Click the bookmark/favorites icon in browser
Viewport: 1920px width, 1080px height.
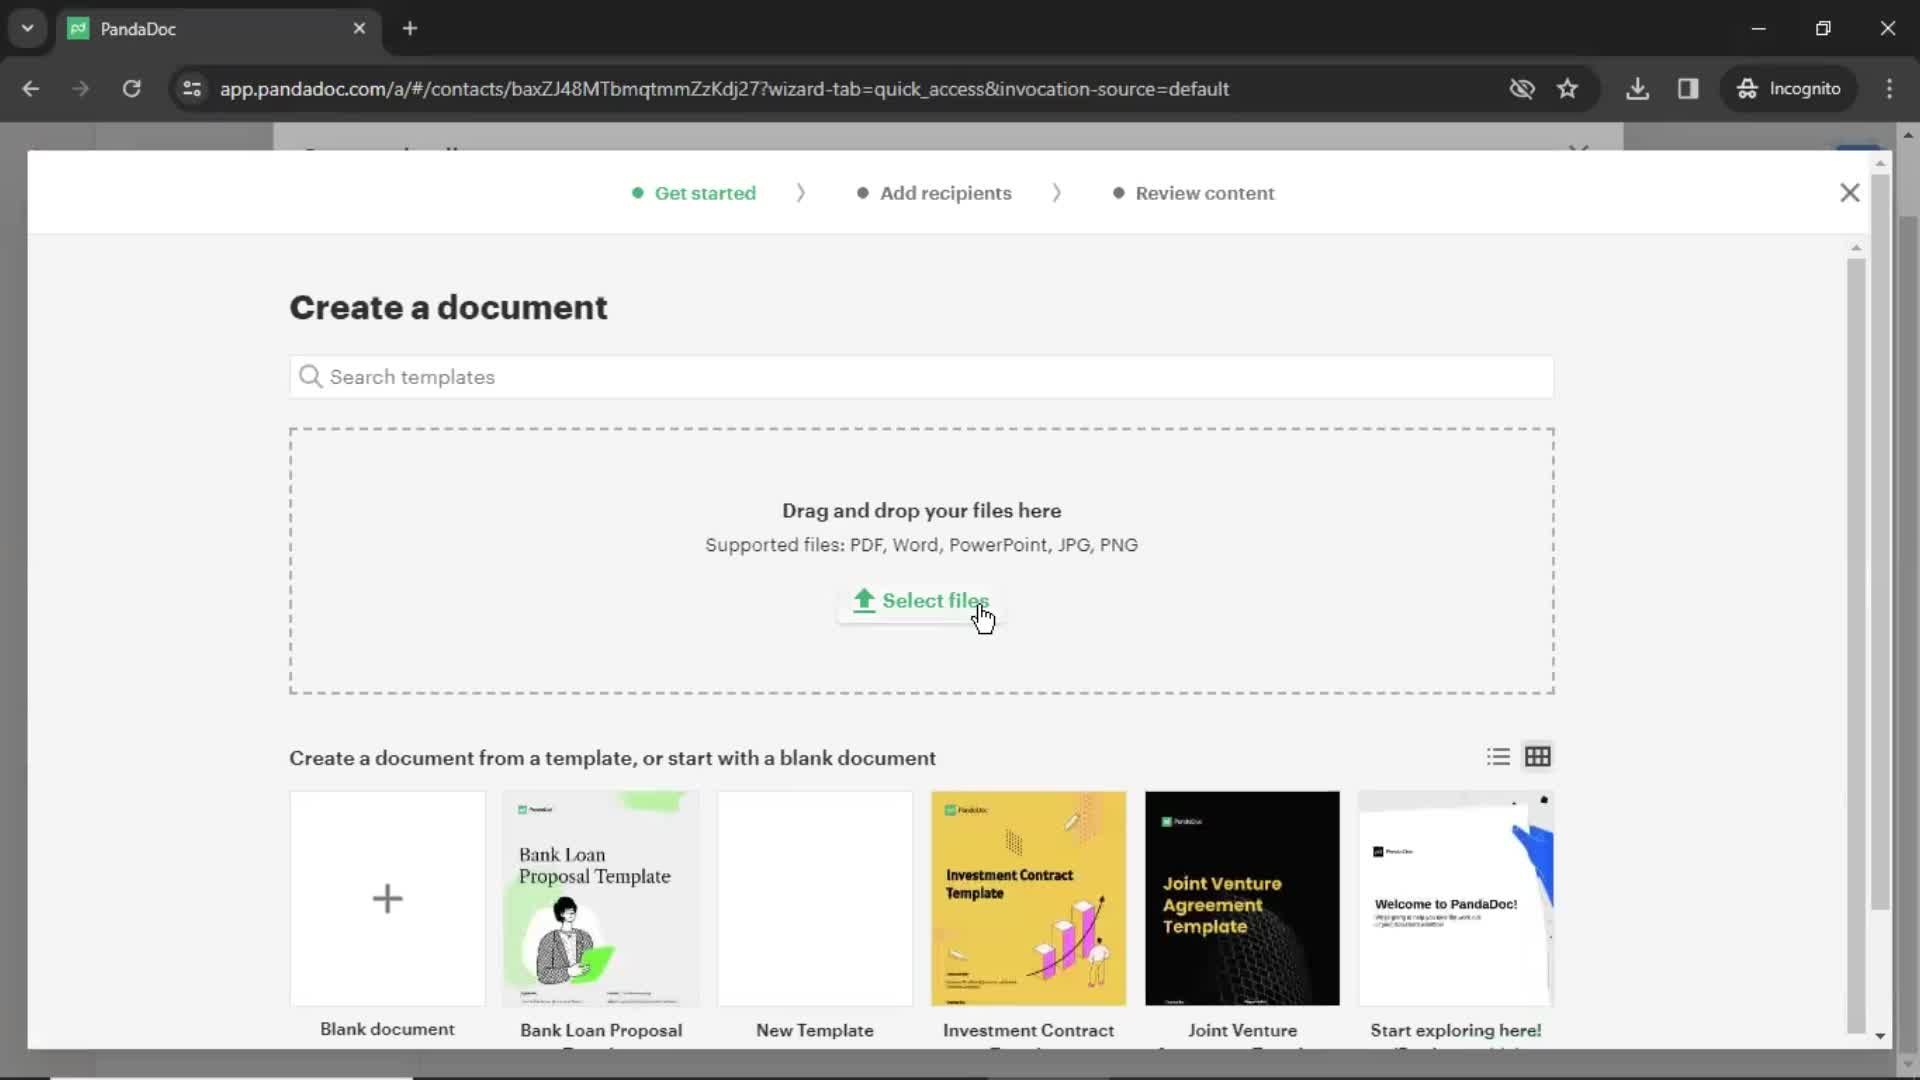tap(1568, 88)
